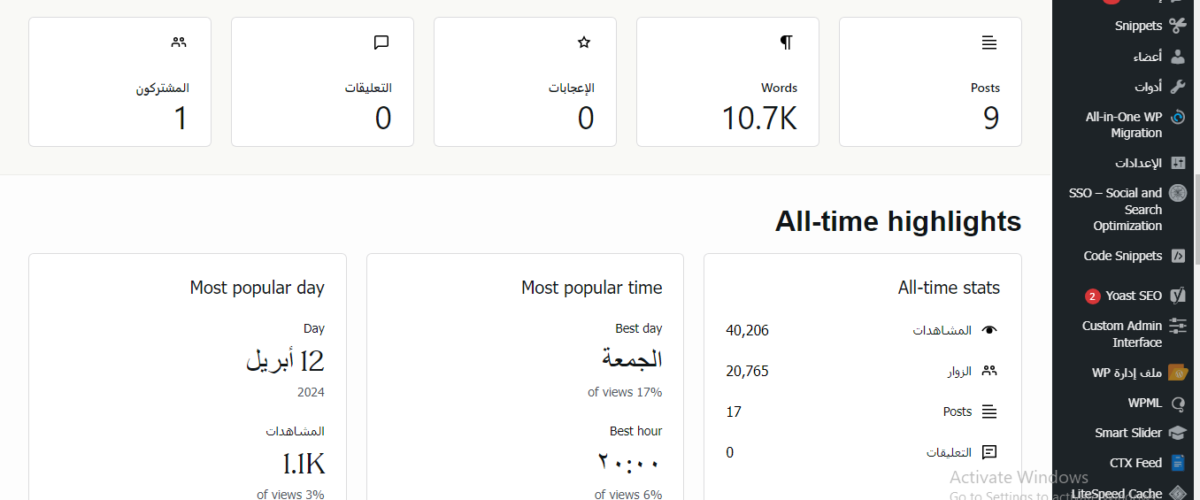Screen dimensions: 1200x500
Task: Select the Words stat card showing 10.7K
Action: tap(728, 82)
